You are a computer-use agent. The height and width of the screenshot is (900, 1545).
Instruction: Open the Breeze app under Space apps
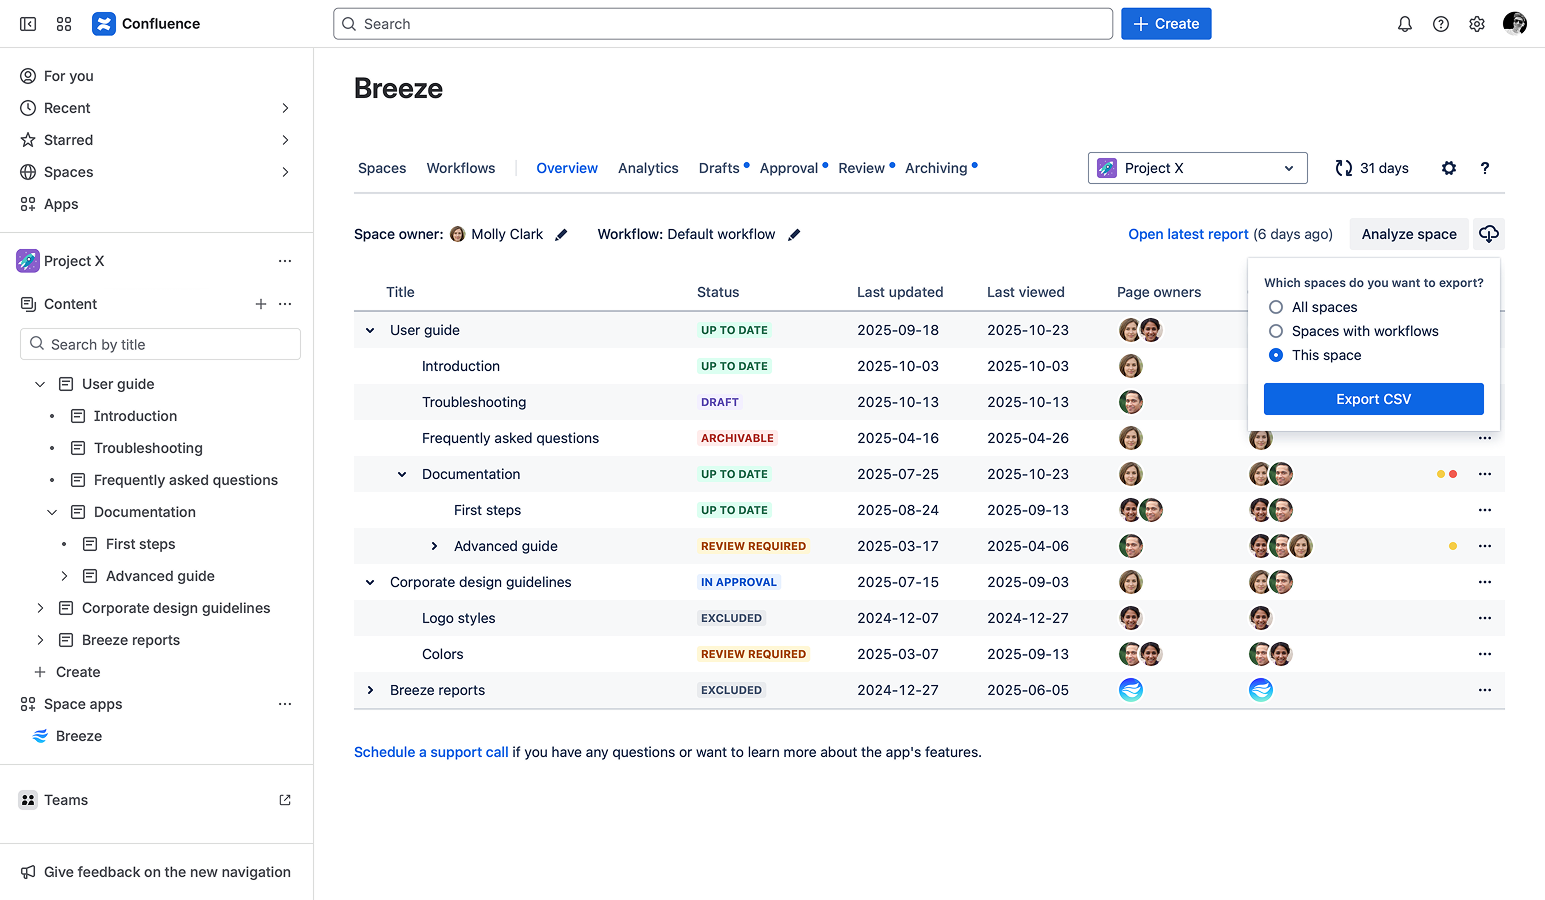pyautogui.click(x=77, y=736)
